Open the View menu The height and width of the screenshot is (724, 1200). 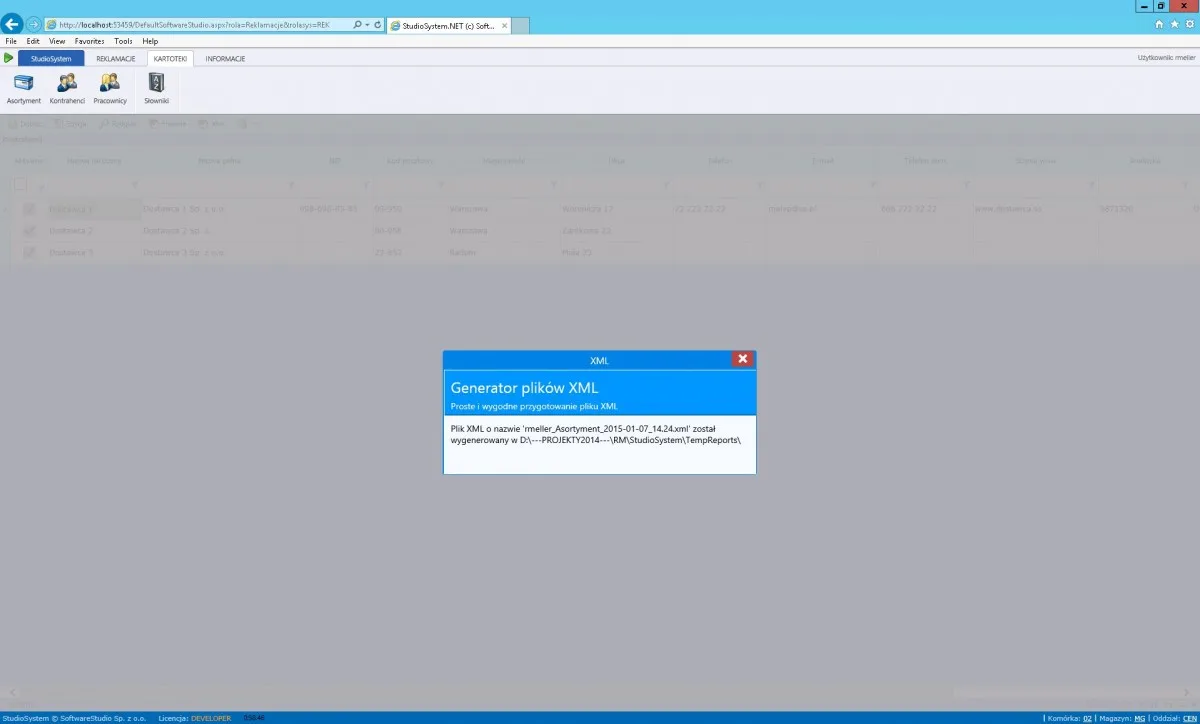(57, 41)
